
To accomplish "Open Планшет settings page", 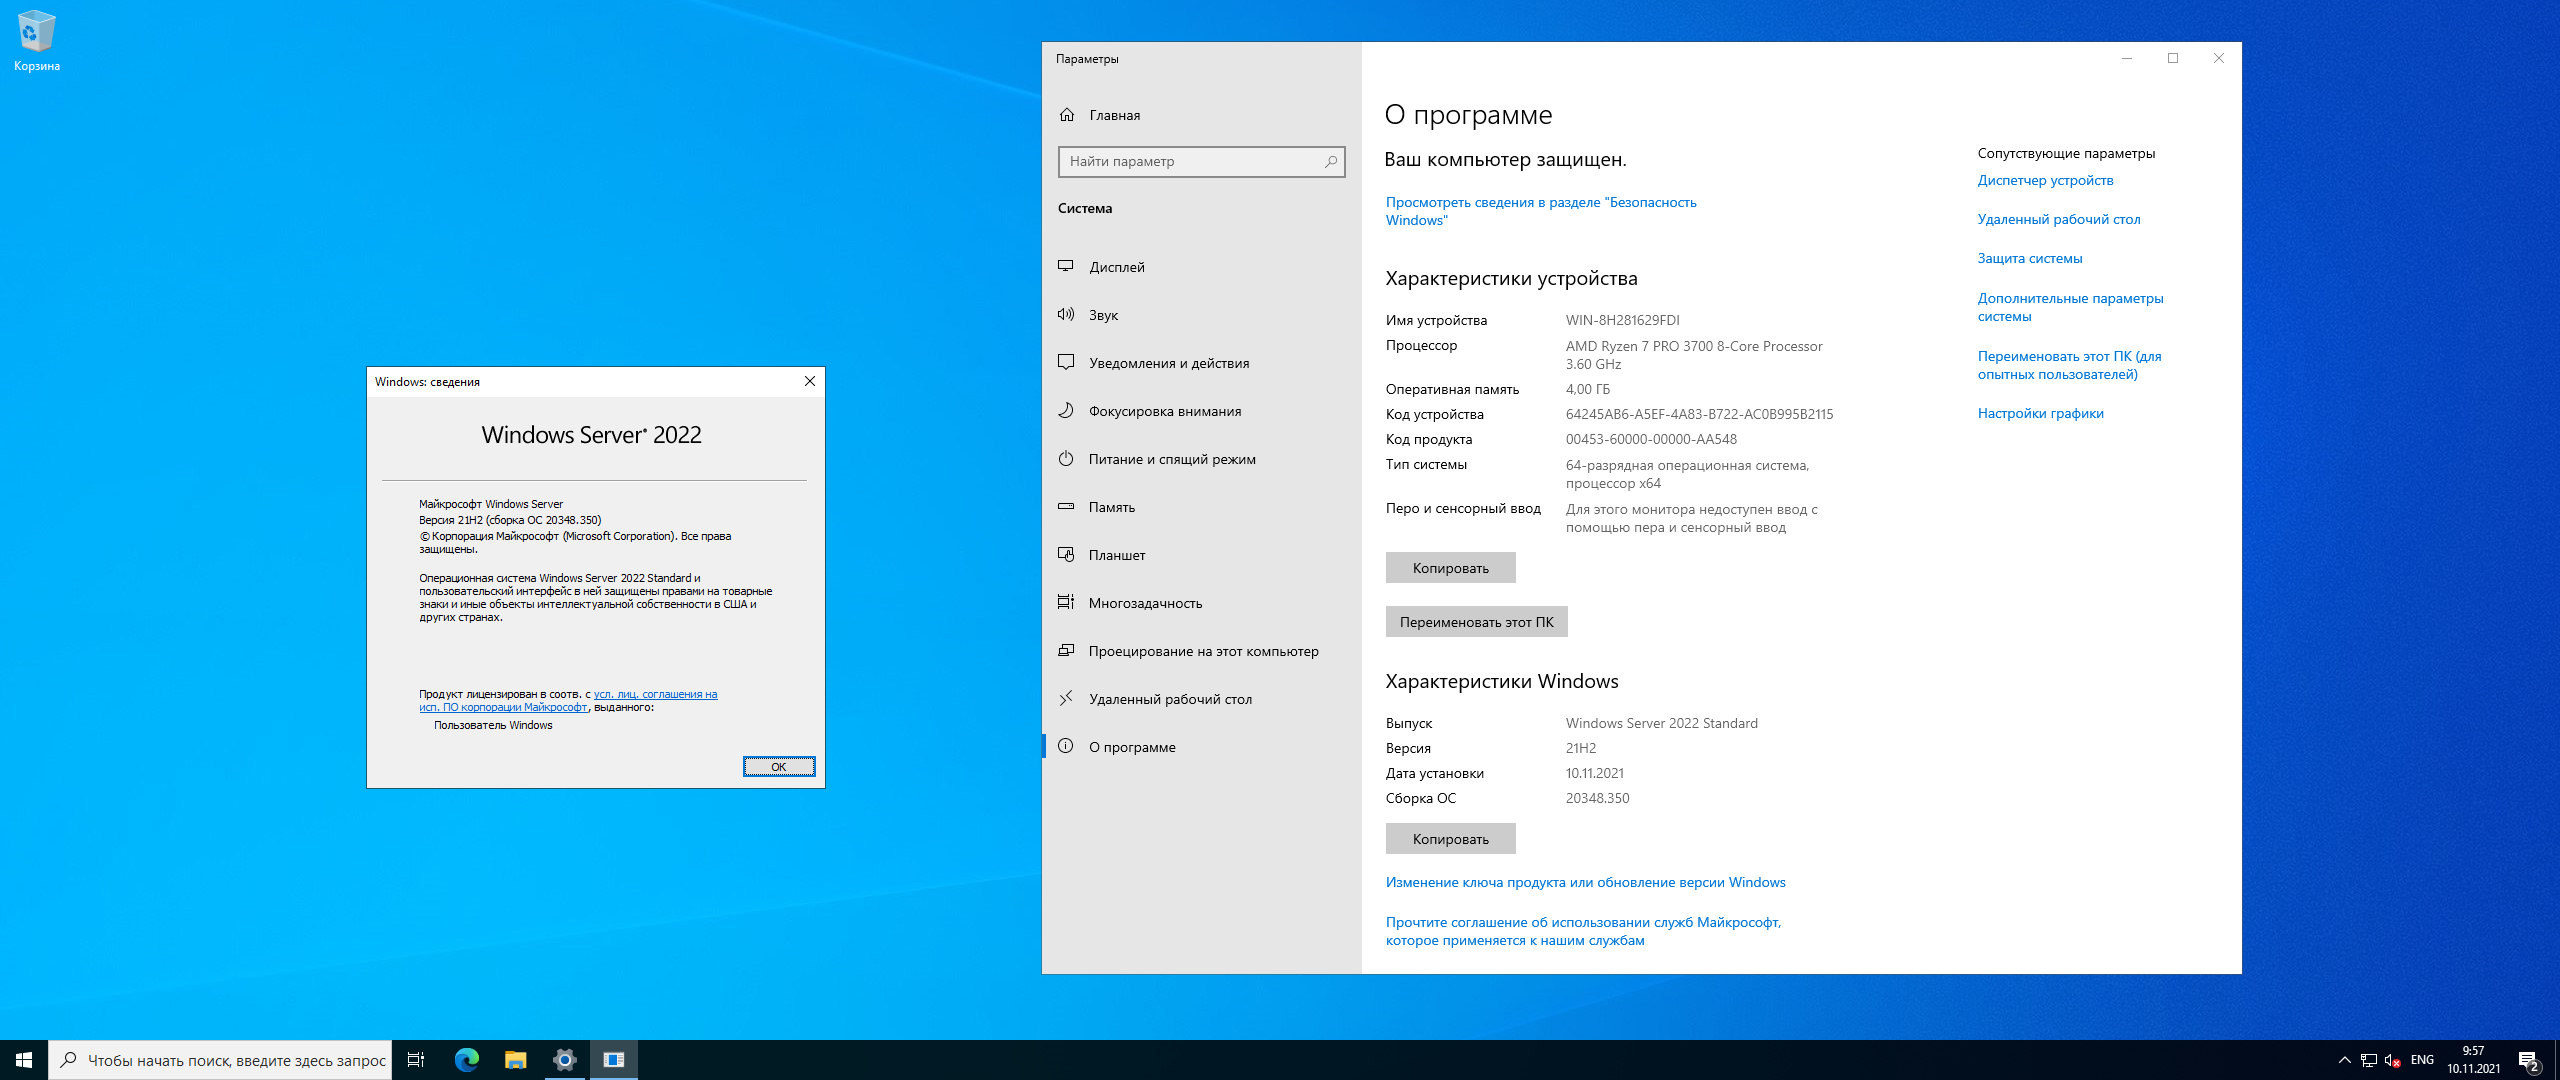I will (x=1201, y=555).
